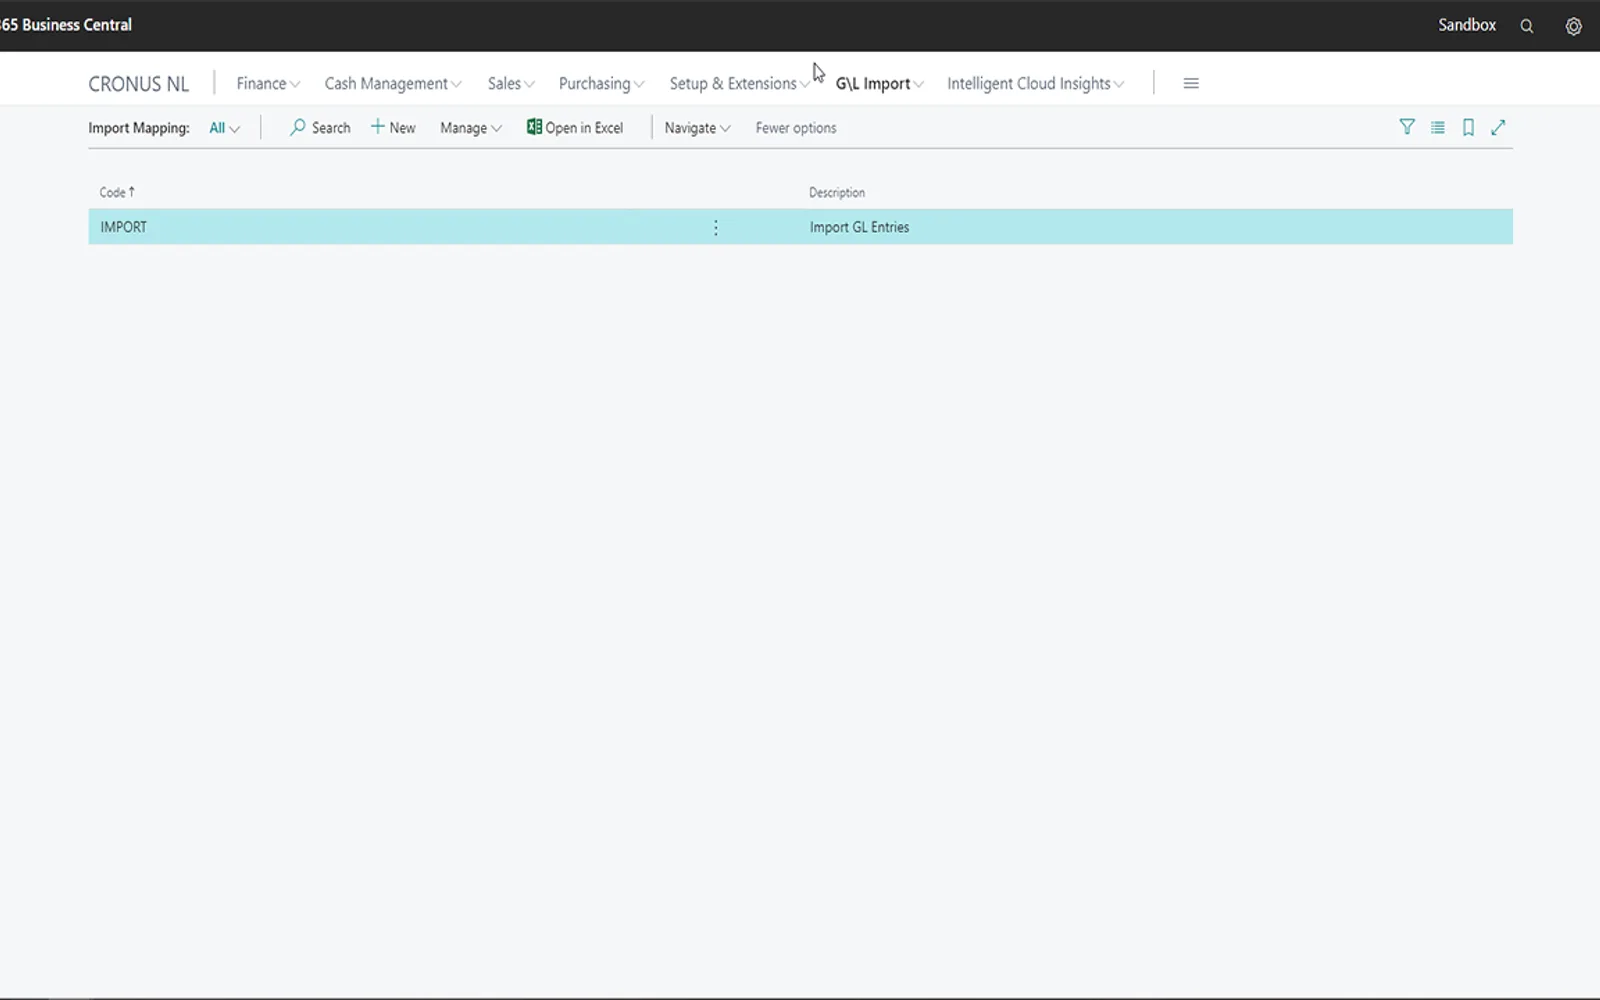Viewport: 1600px width, 1000px height.
Task: Expand the Purchasing menu
Action: 602,84
